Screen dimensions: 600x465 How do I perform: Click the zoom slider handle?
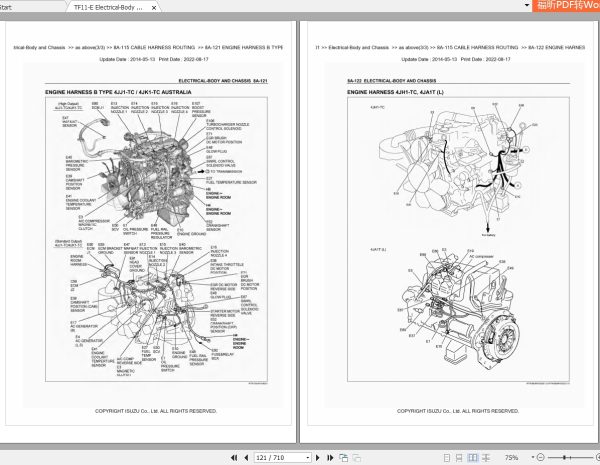(565, 457)
